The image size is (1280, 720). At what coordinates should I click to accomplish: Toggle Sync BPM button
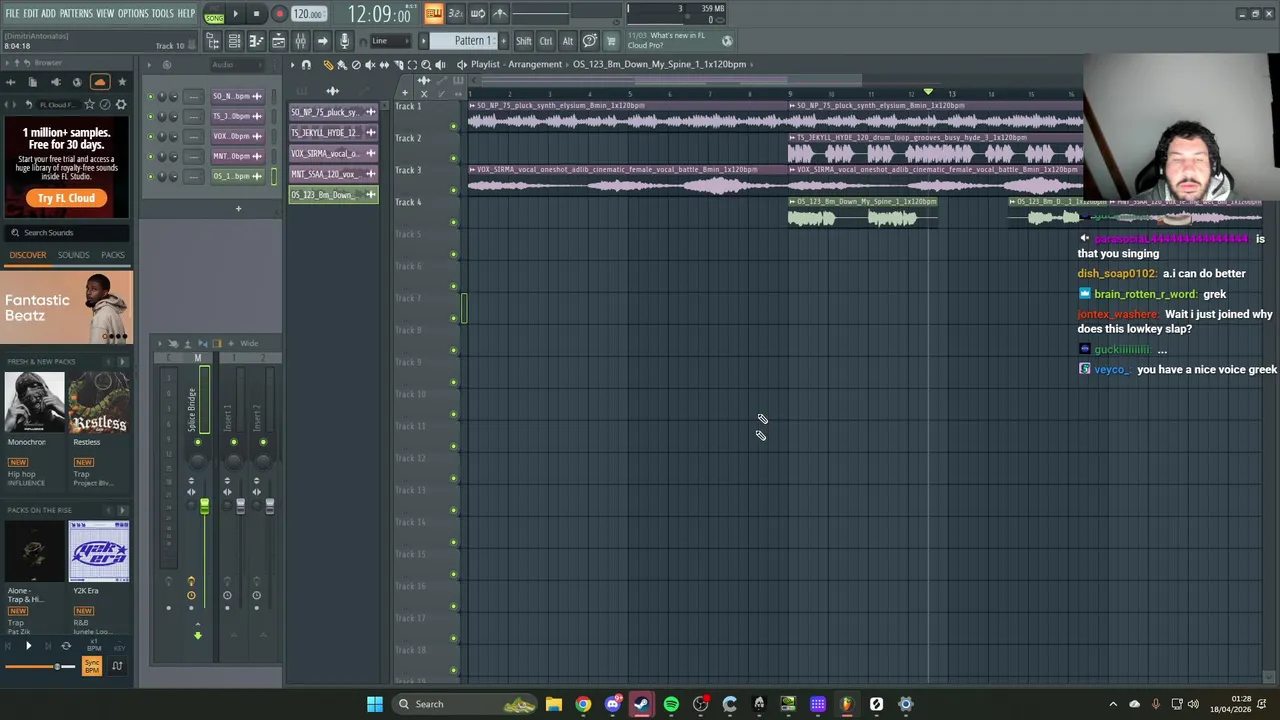click(92, 666)
